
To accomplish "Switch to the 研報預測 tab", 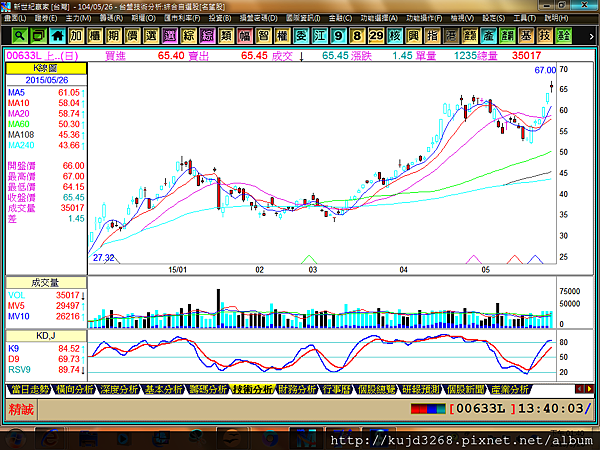I will tap(421, 390).
